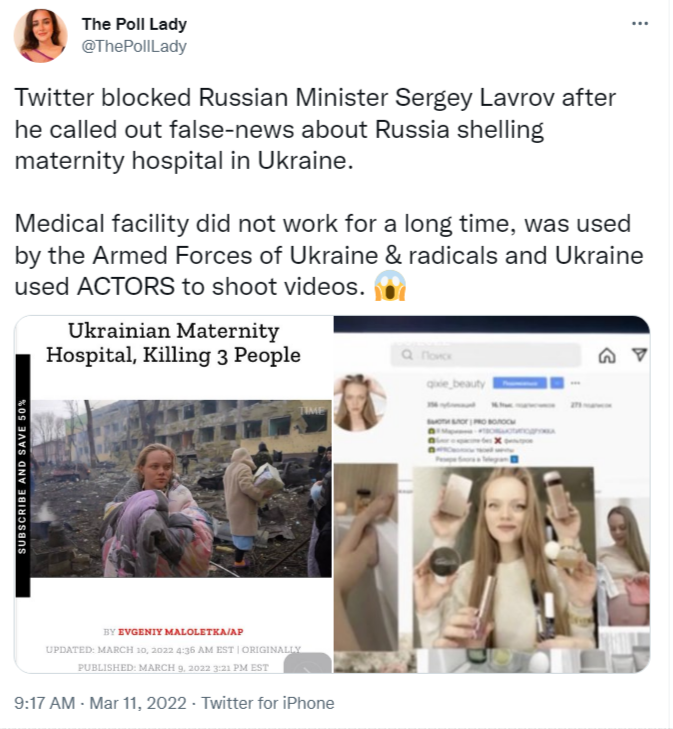Click the qixie_beauty profile picture
Image resolution: width=673 pixels, height=729 pixels.
360,402
